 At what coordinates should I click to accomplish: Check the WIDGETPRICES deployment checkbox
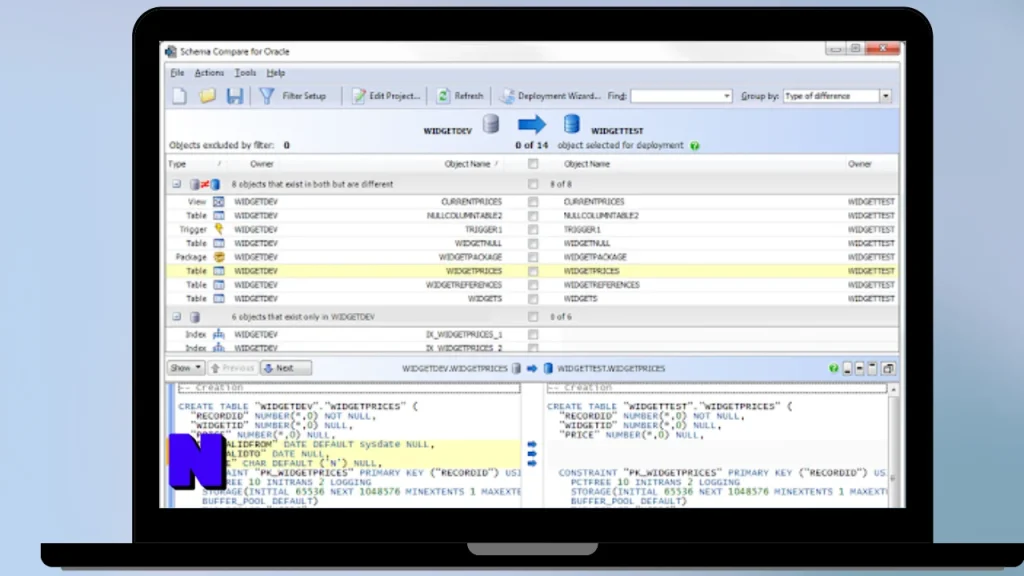click(533, 271)
